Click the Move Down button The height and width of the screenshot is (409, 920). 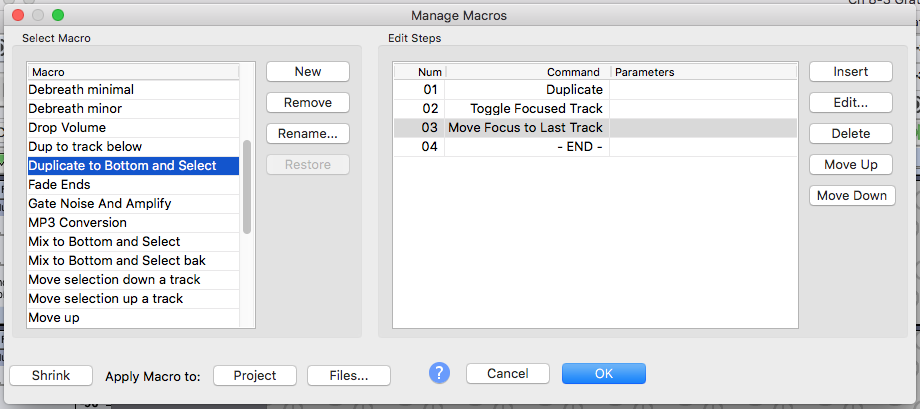852,196
